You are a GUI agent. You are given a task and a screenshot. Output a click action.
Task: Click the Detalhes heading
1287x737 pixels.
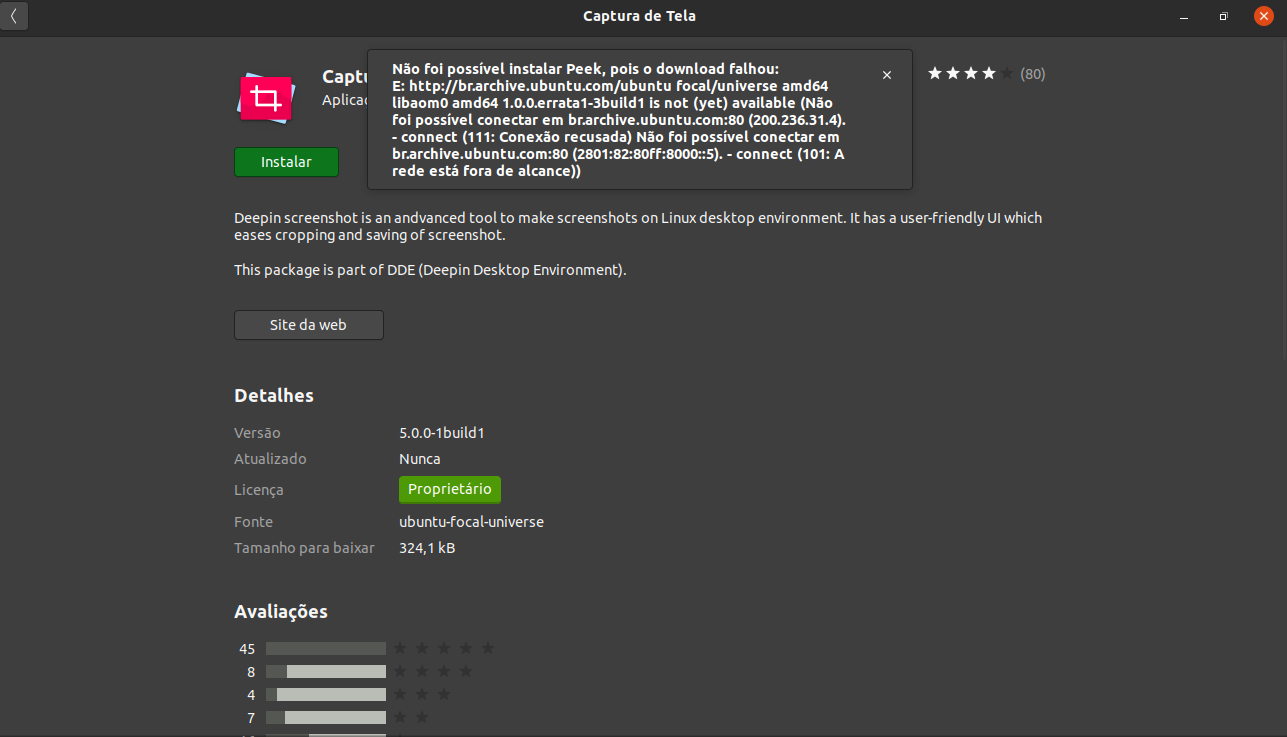(x=274, y=396)
